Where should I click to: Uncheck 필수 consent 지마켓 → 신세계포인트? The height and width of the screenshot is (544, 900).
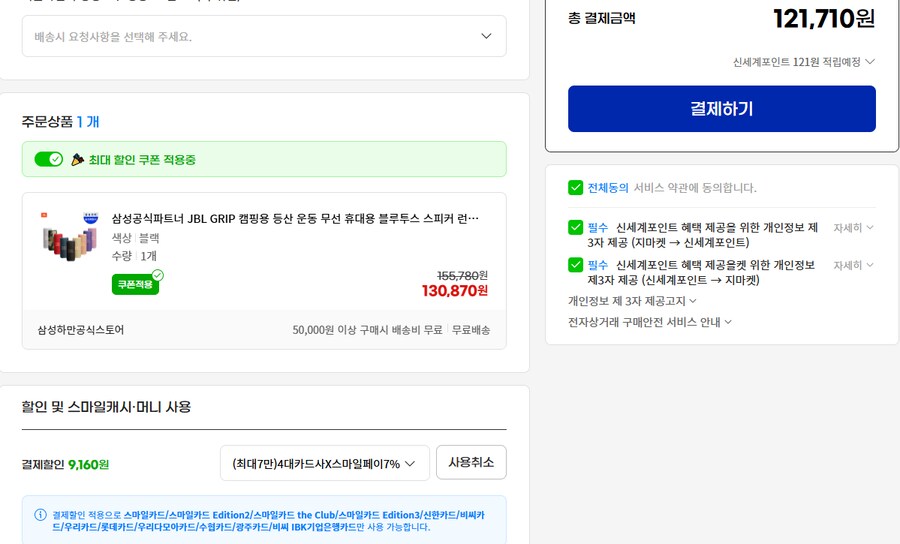click(x=575, y=227)
